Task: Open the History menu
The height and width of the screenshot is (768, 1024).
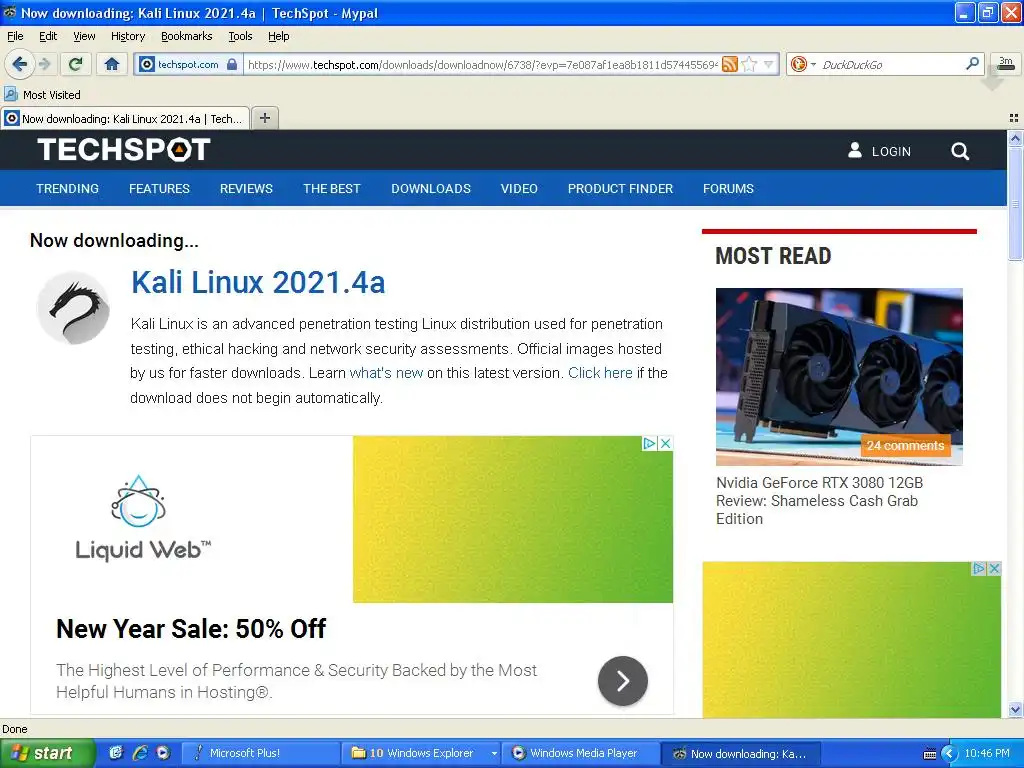Action: click(127, 36)
